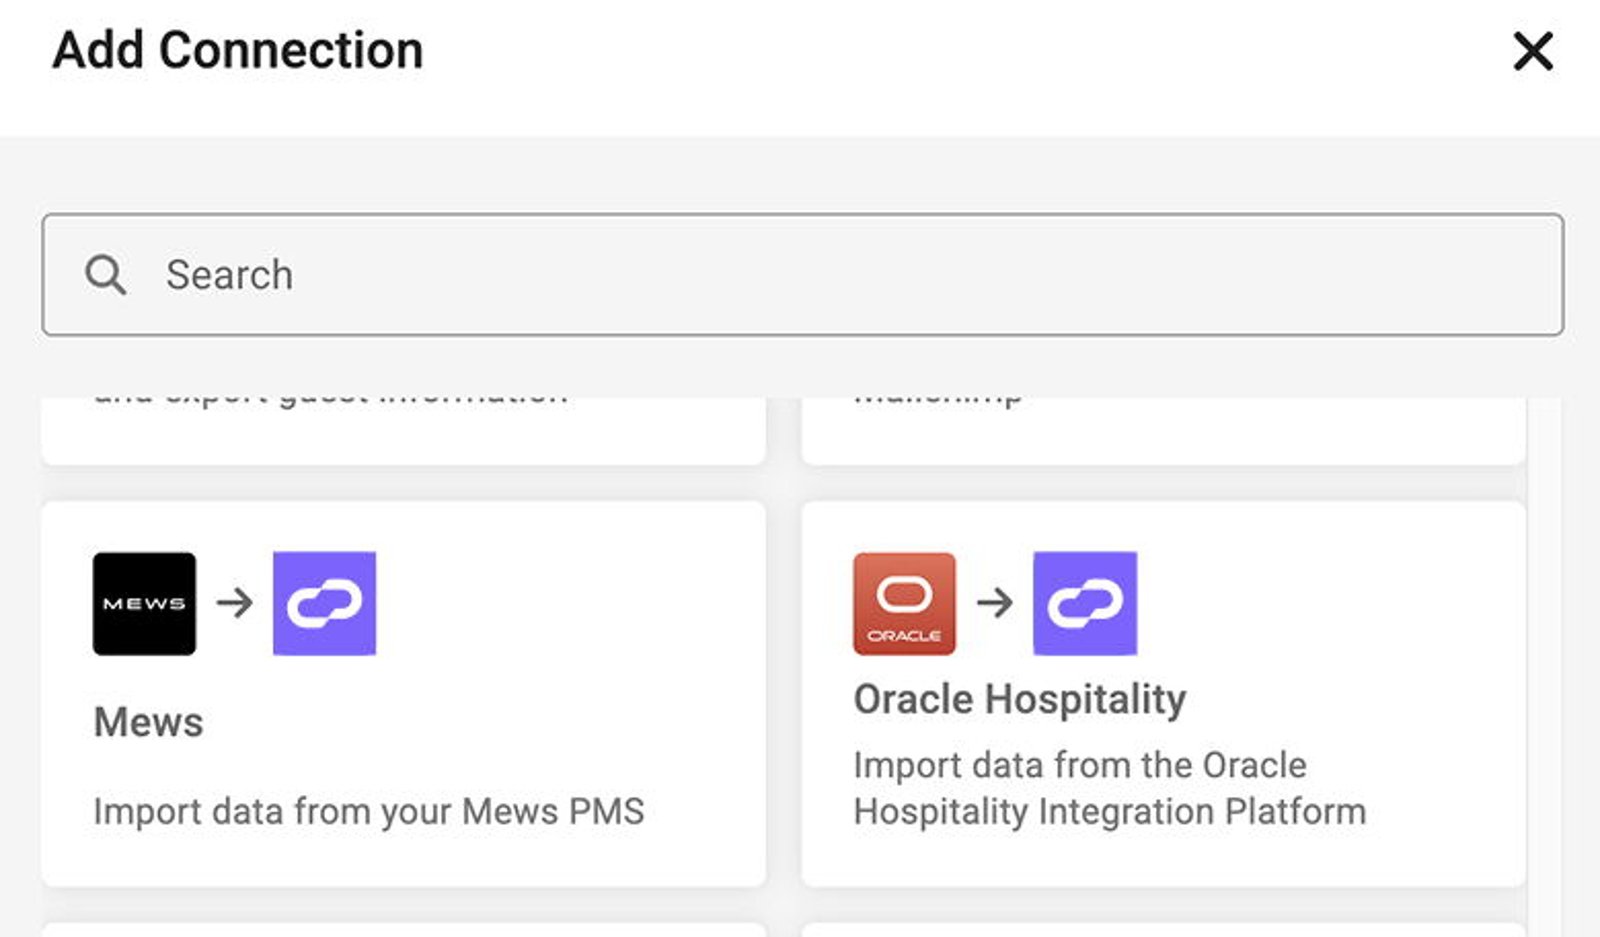The height and width of the screenshot is (937, 1600).
Task: Click the purple link icon in Mews card
Action: pyautogui.click(x=324, y=603)
